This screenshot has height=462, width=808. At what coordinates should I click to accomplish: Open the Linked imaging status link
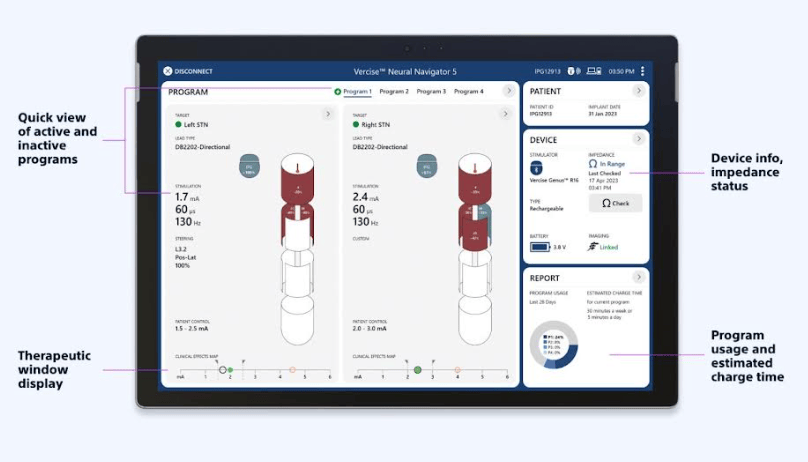pyautogui.click(x=609, y=247)
